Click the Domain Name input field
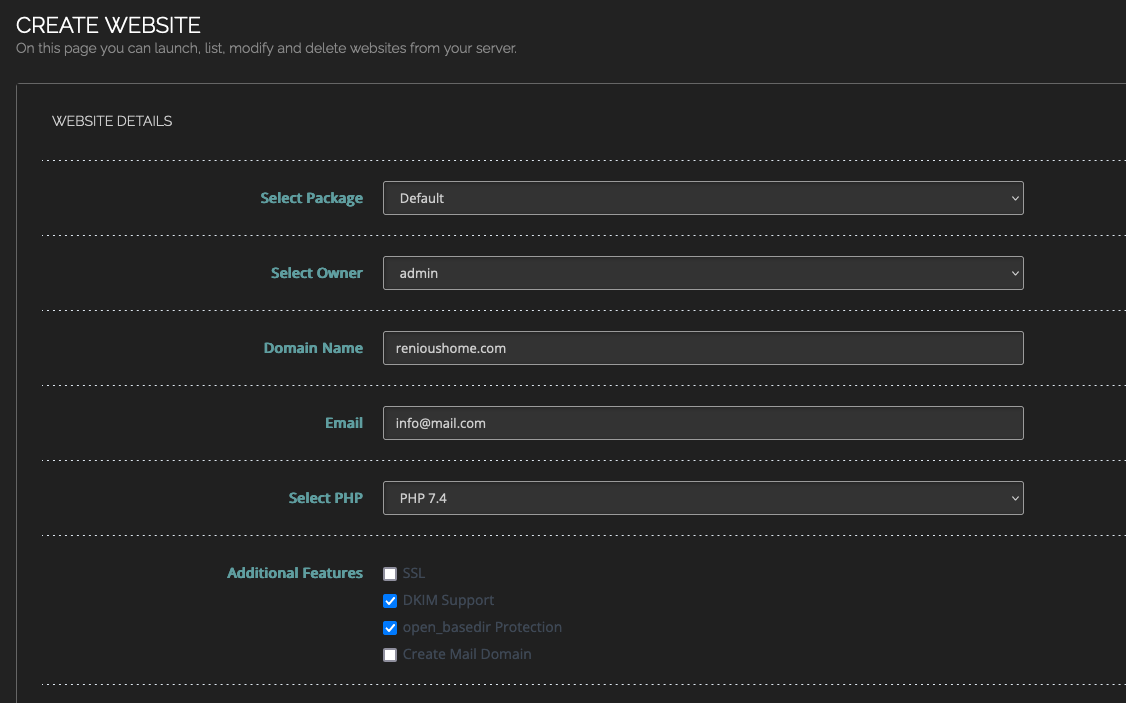 [703, 348]
